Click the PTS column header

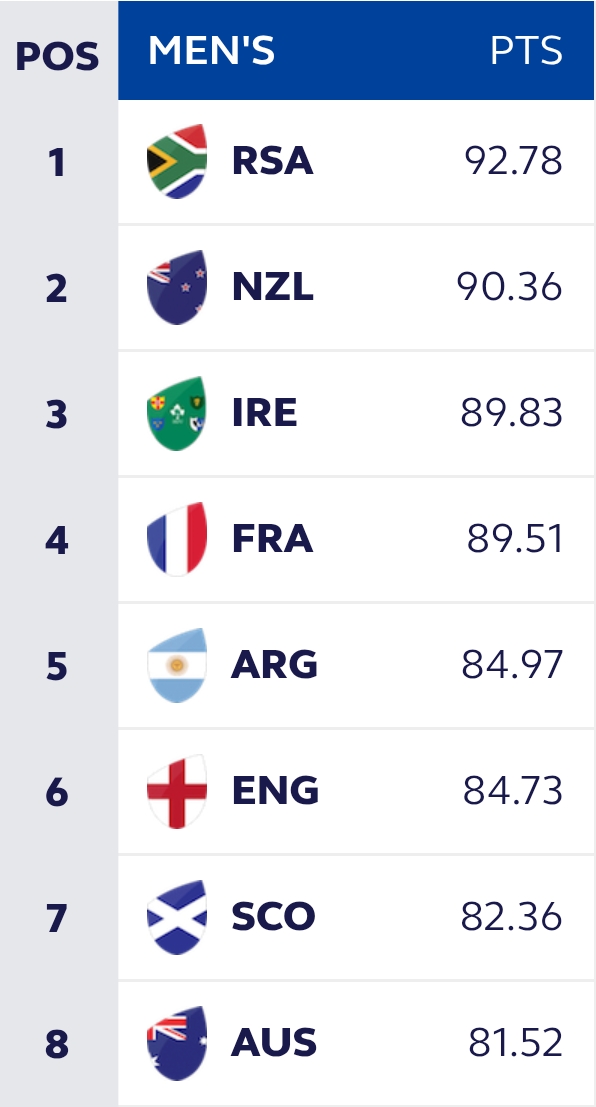pyautogui.click(x=527, y=51)
